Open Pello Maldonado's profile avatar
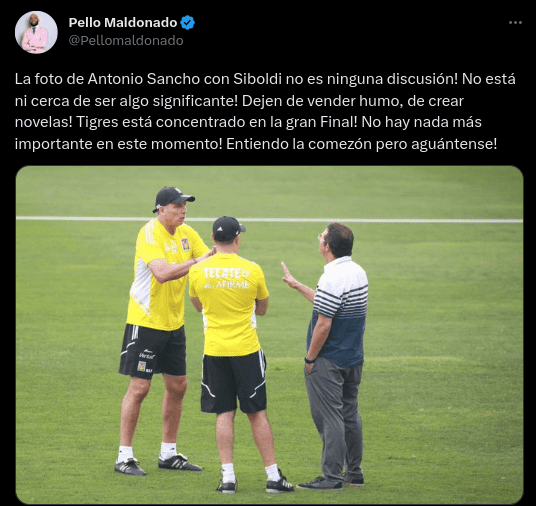The image size is (536, 506). coord(36,32)
